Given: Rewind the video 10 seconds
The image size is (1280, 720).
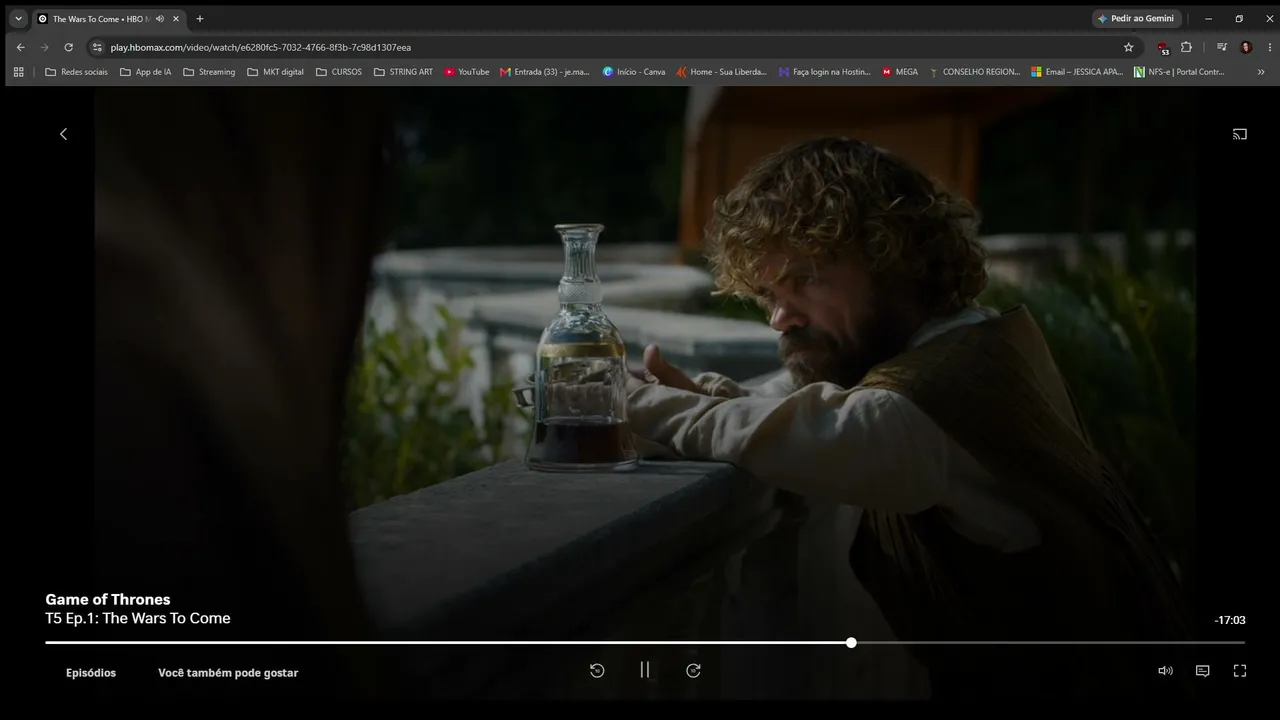Looking at the screenshot, I should tap(597, 671).
